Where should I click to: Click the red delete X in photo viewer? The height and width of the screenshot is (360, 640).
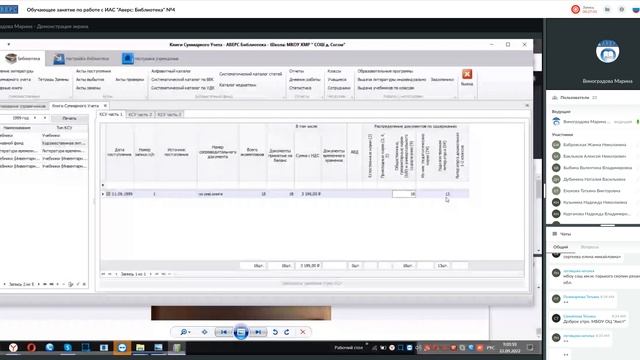(303, 332)
